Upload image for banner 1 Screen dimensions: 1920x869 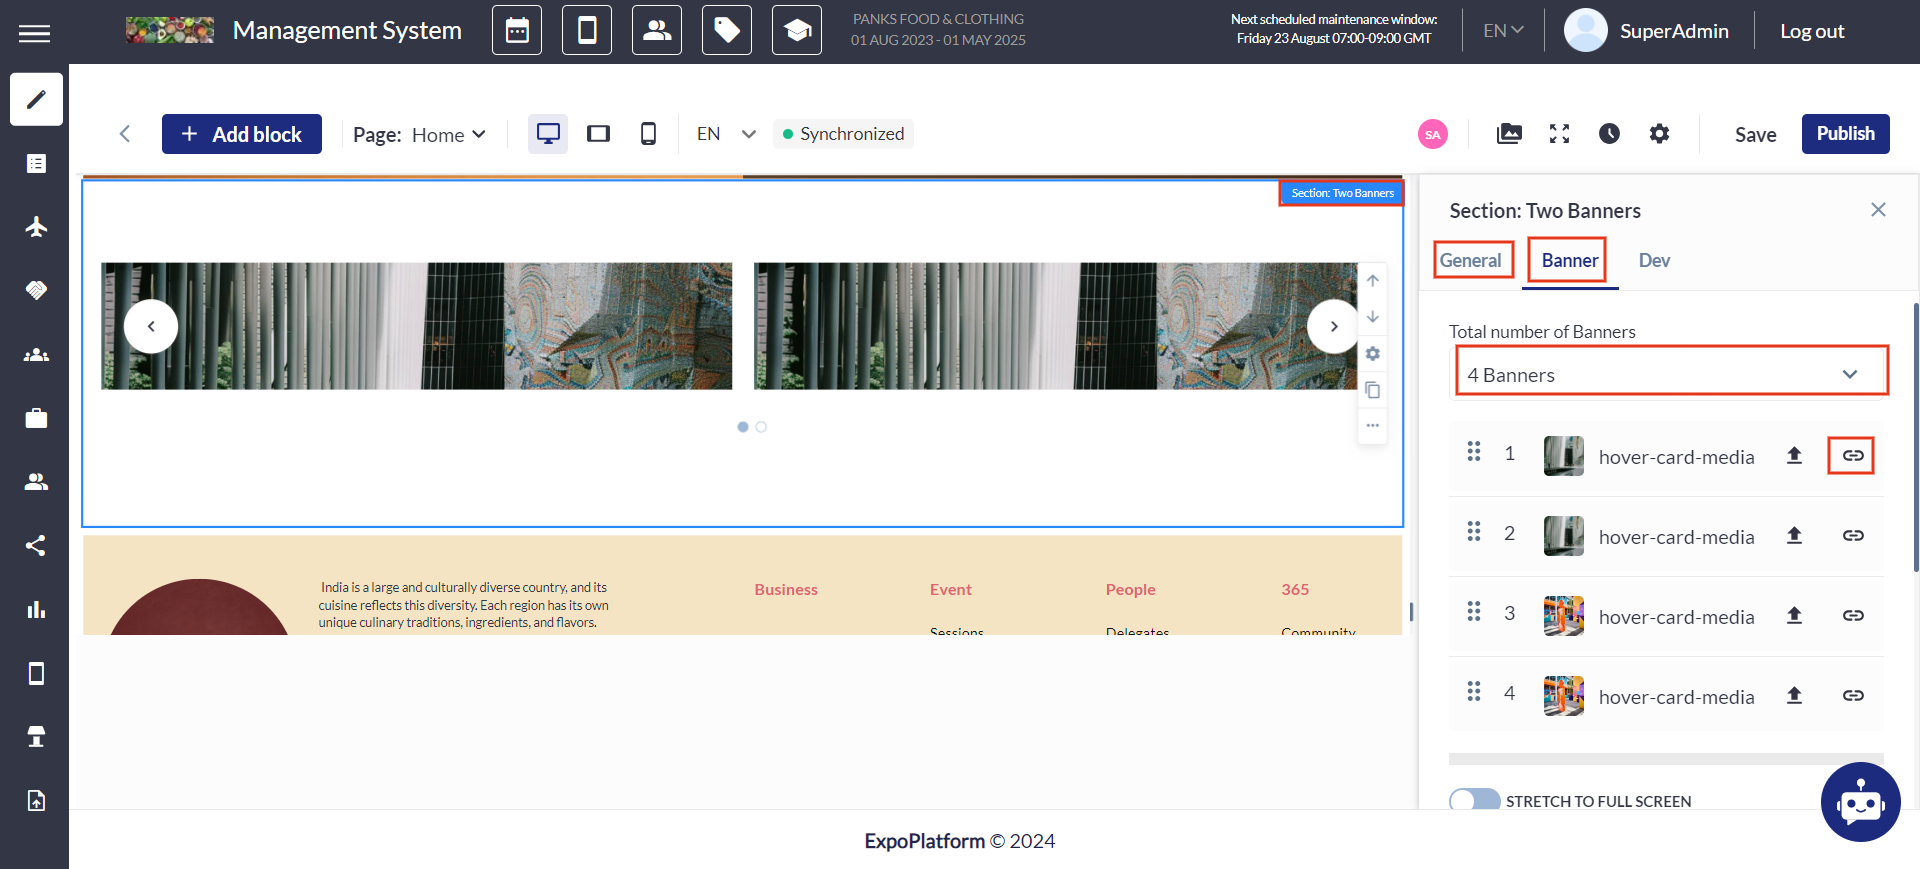tap(1795, 456)
